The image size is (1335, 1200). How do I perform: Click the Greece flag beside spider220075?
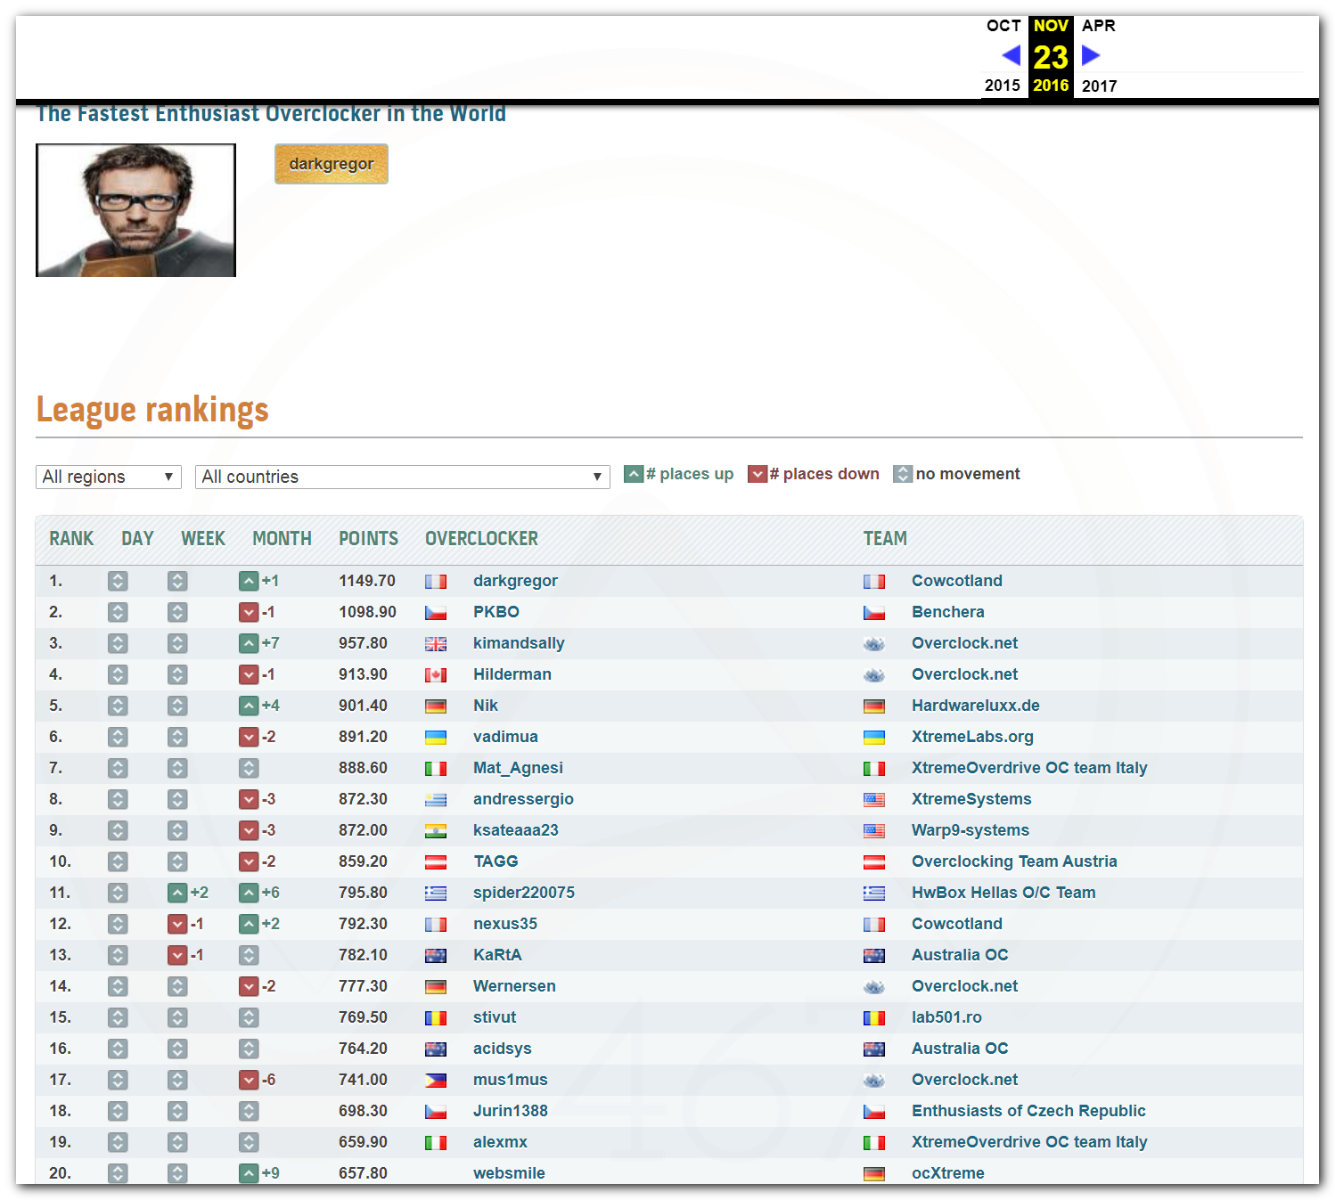pos(436,893)
